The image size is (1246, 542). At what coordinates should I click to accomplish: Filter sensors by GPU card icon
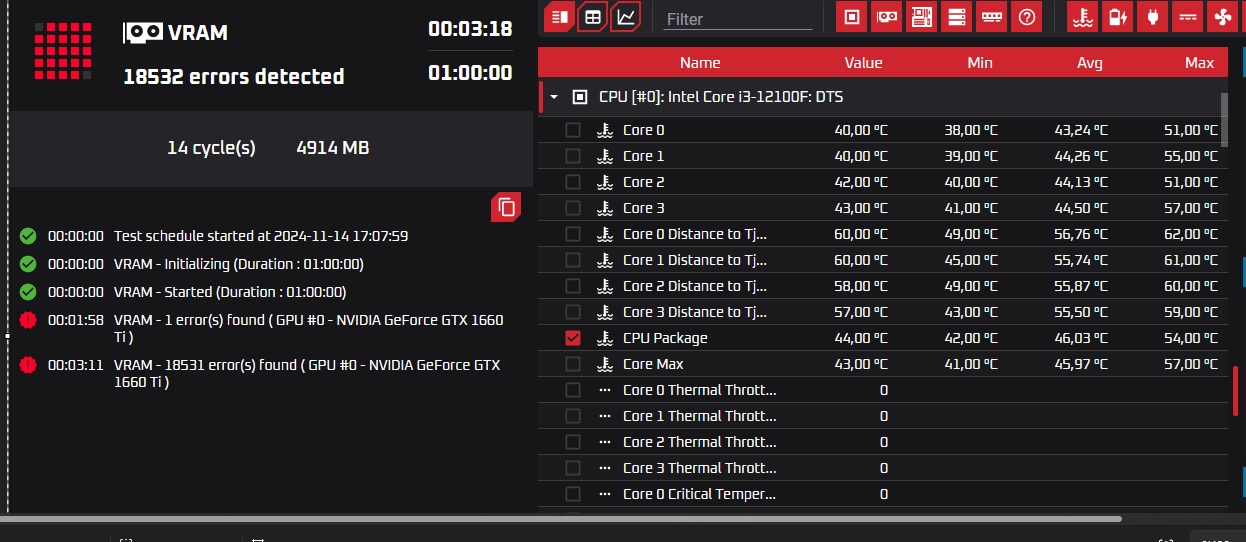coord(887,17)
